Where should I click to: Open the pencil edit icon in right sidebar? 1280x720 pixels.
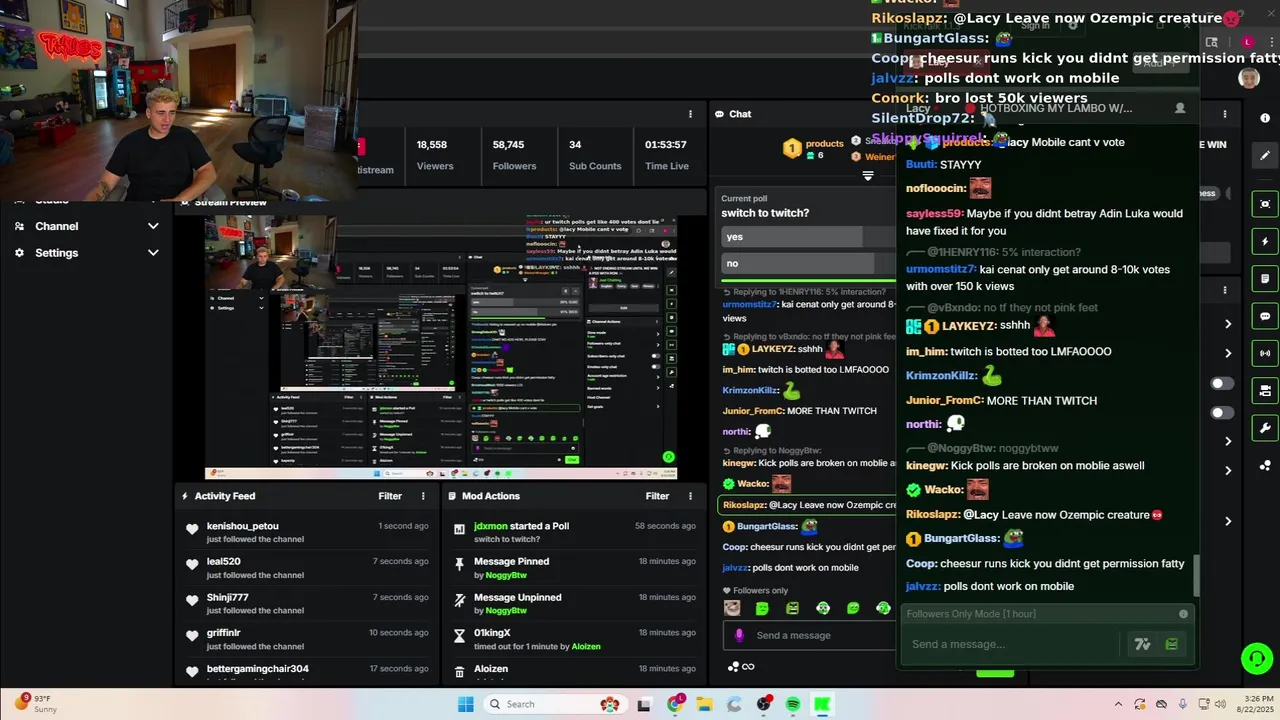coord(1265,155)
